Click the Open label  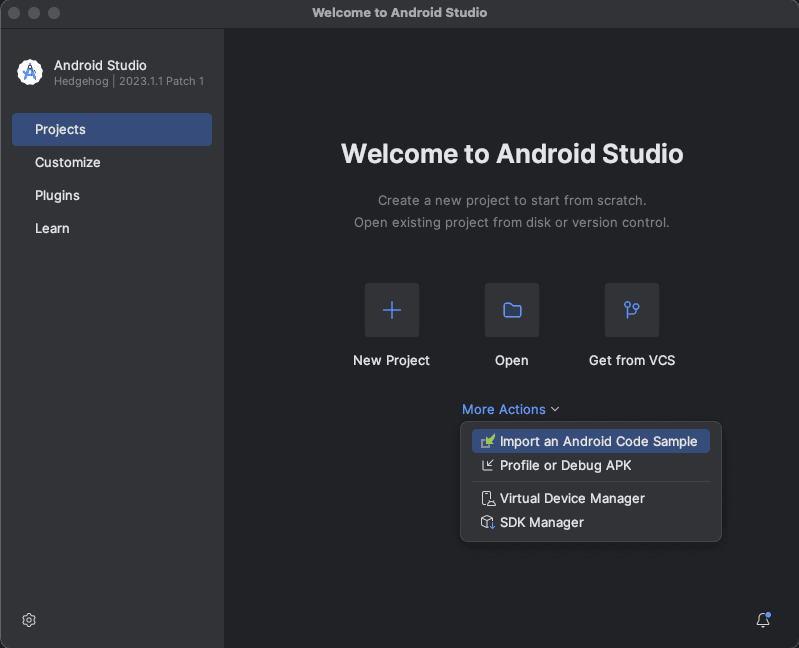tap(512, 361)
